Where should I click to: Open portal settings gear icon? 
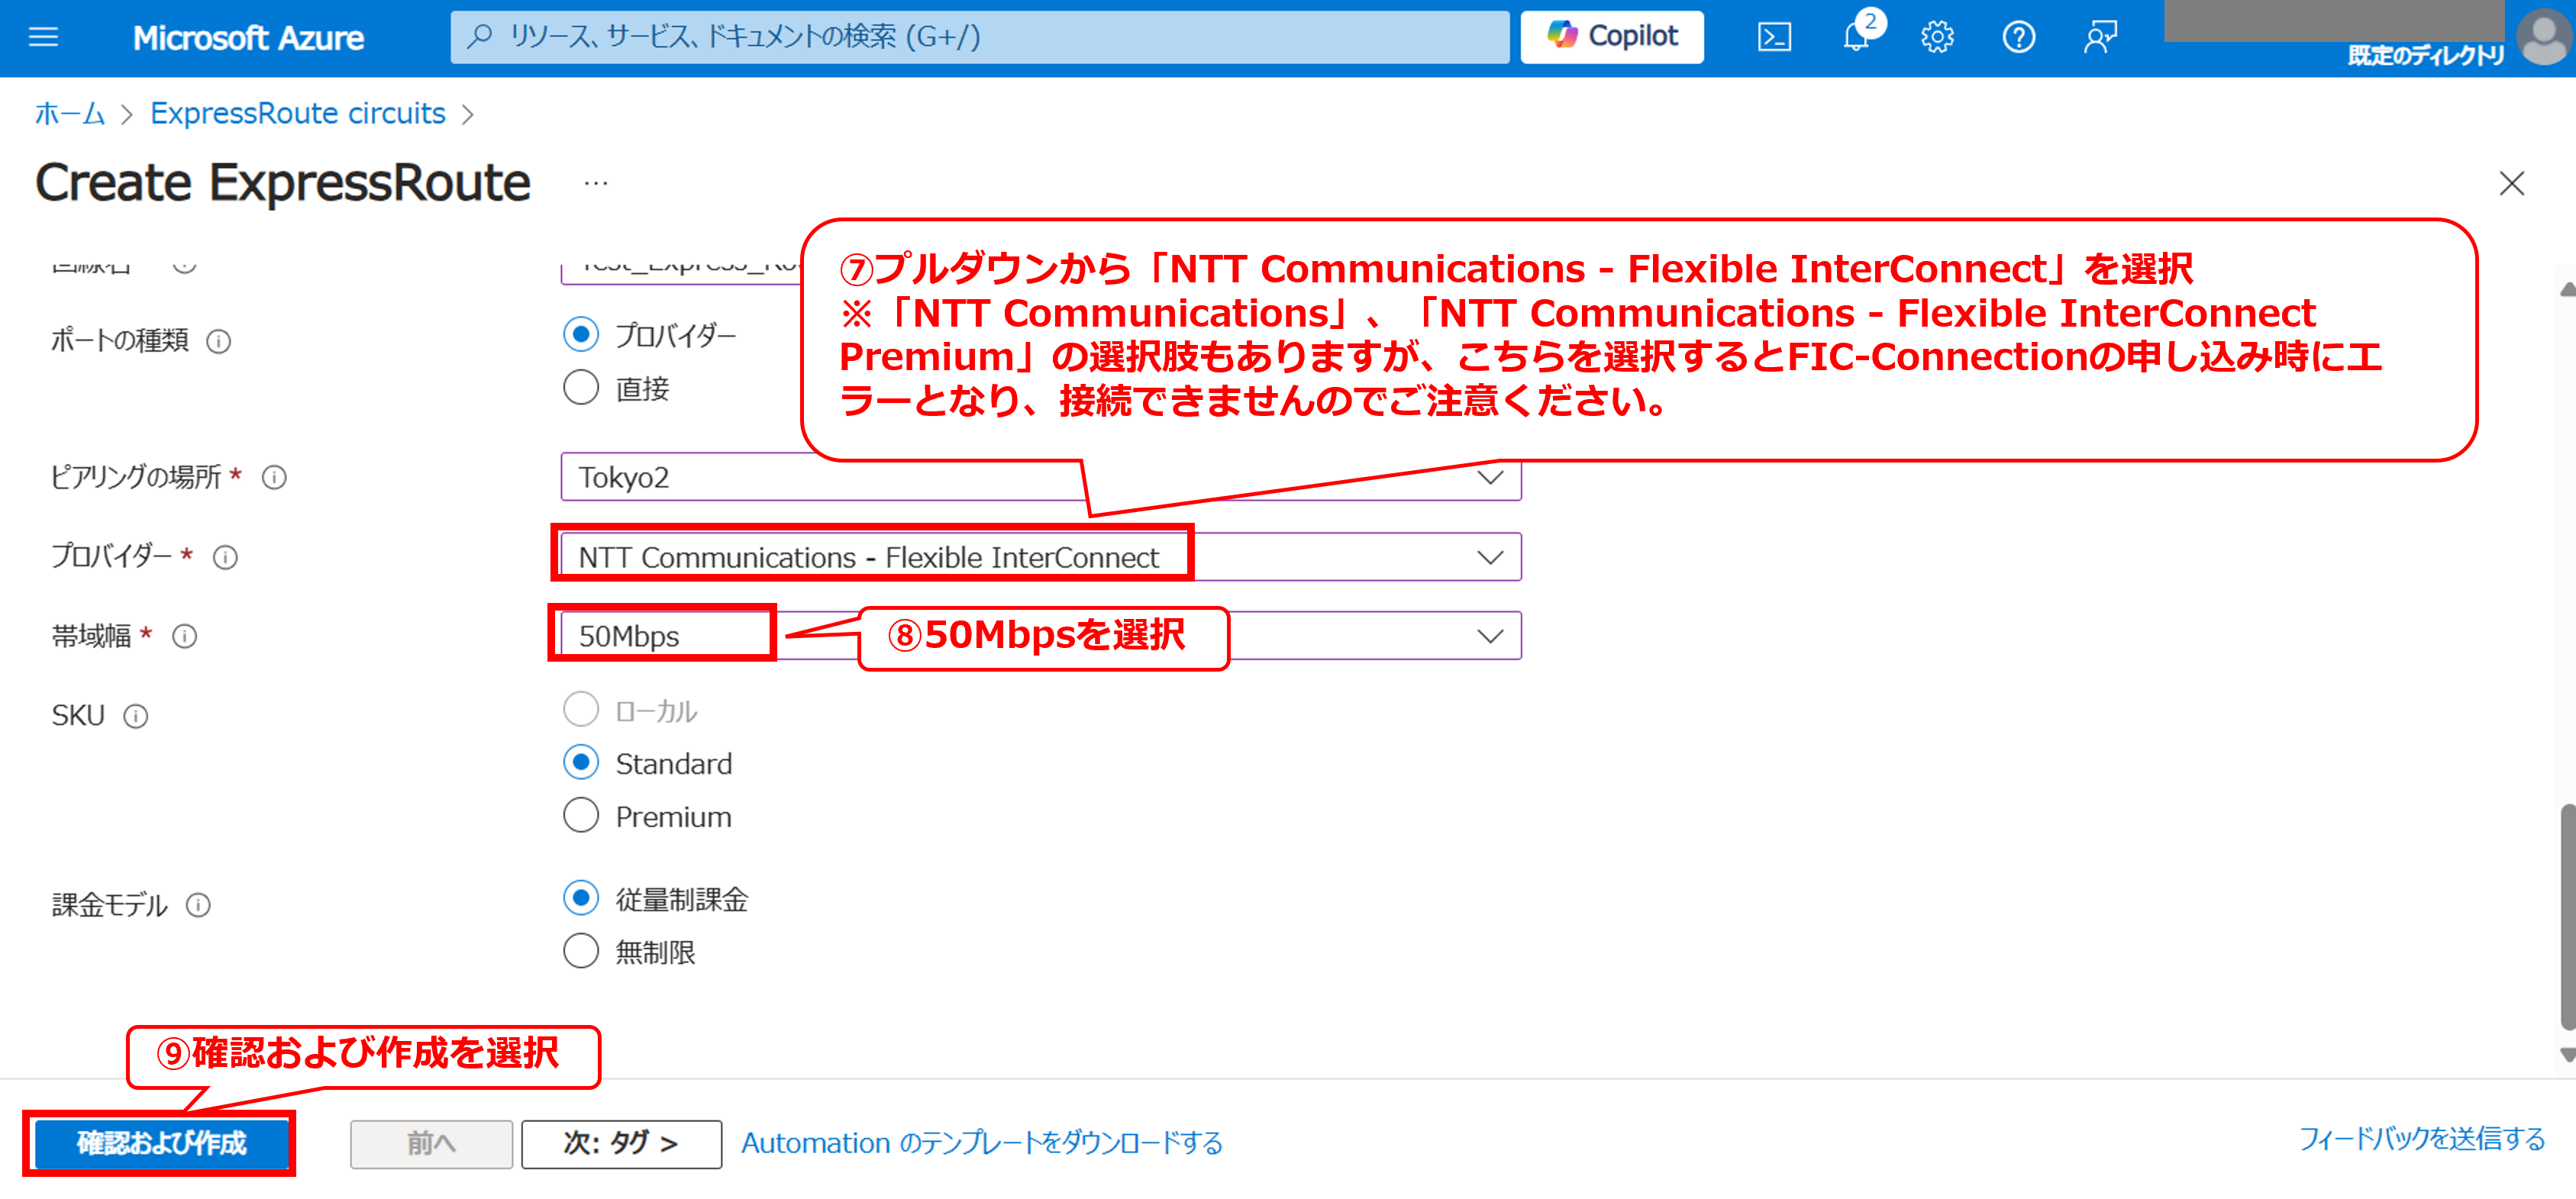[x=1937, y=38]
